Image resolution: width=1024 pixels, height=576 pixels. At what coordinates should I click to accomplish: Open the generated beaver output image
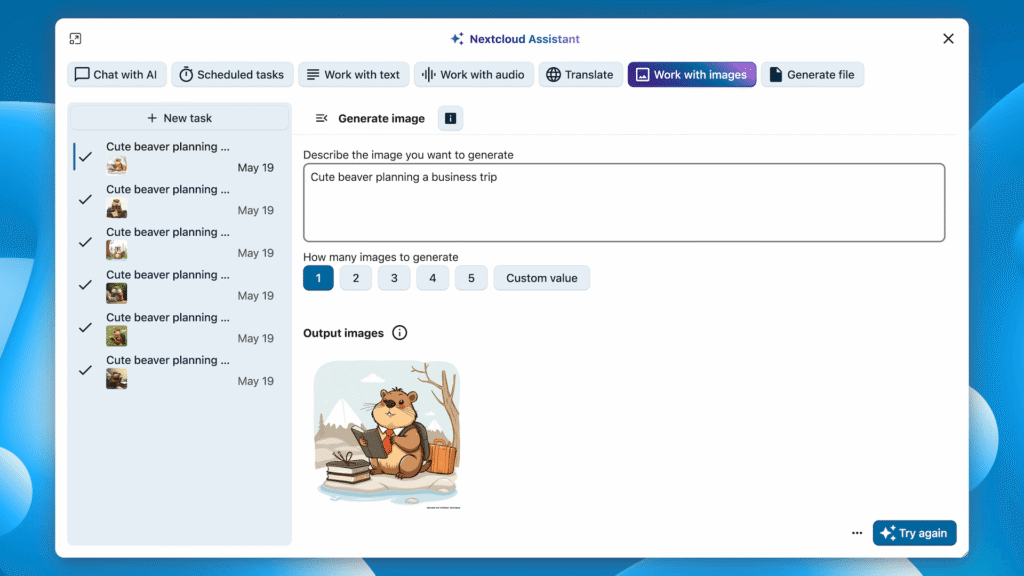(387, 435)
